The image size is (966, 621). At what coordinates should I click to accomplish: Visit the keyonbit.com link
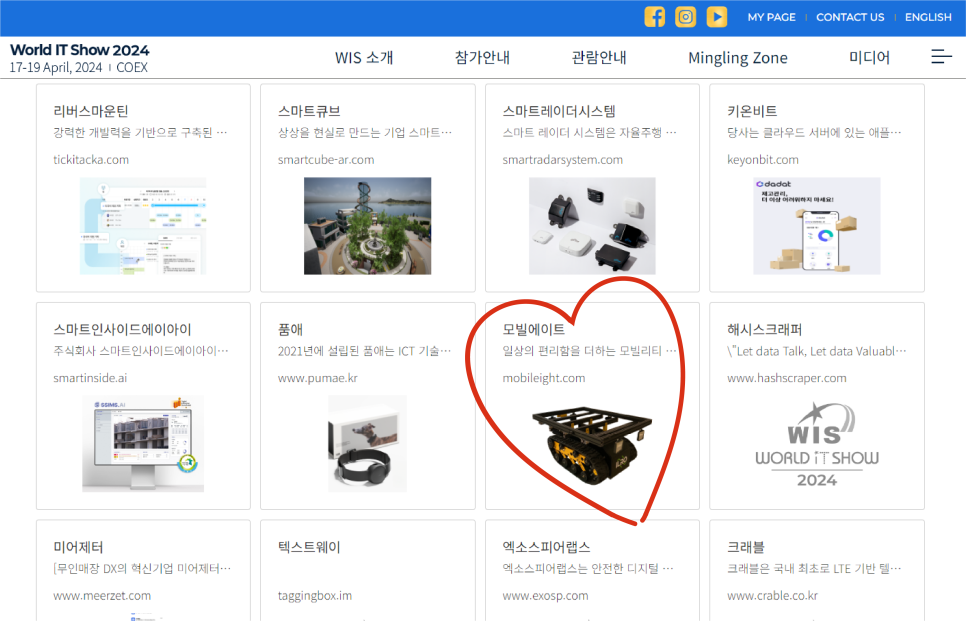click(763, 160)
